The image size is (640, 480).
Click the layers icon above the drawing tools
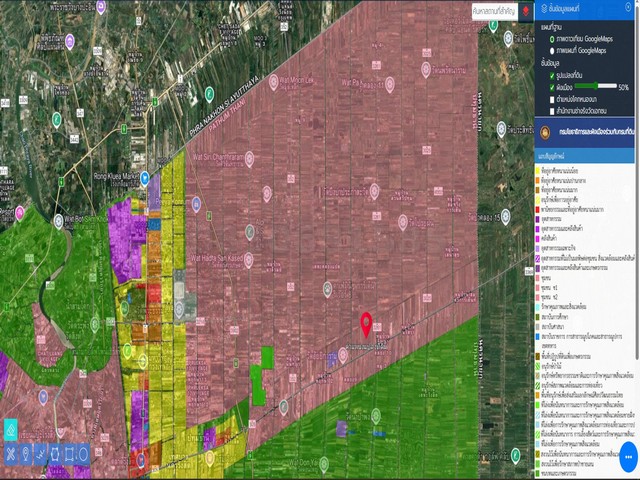(x=11, y=429)
